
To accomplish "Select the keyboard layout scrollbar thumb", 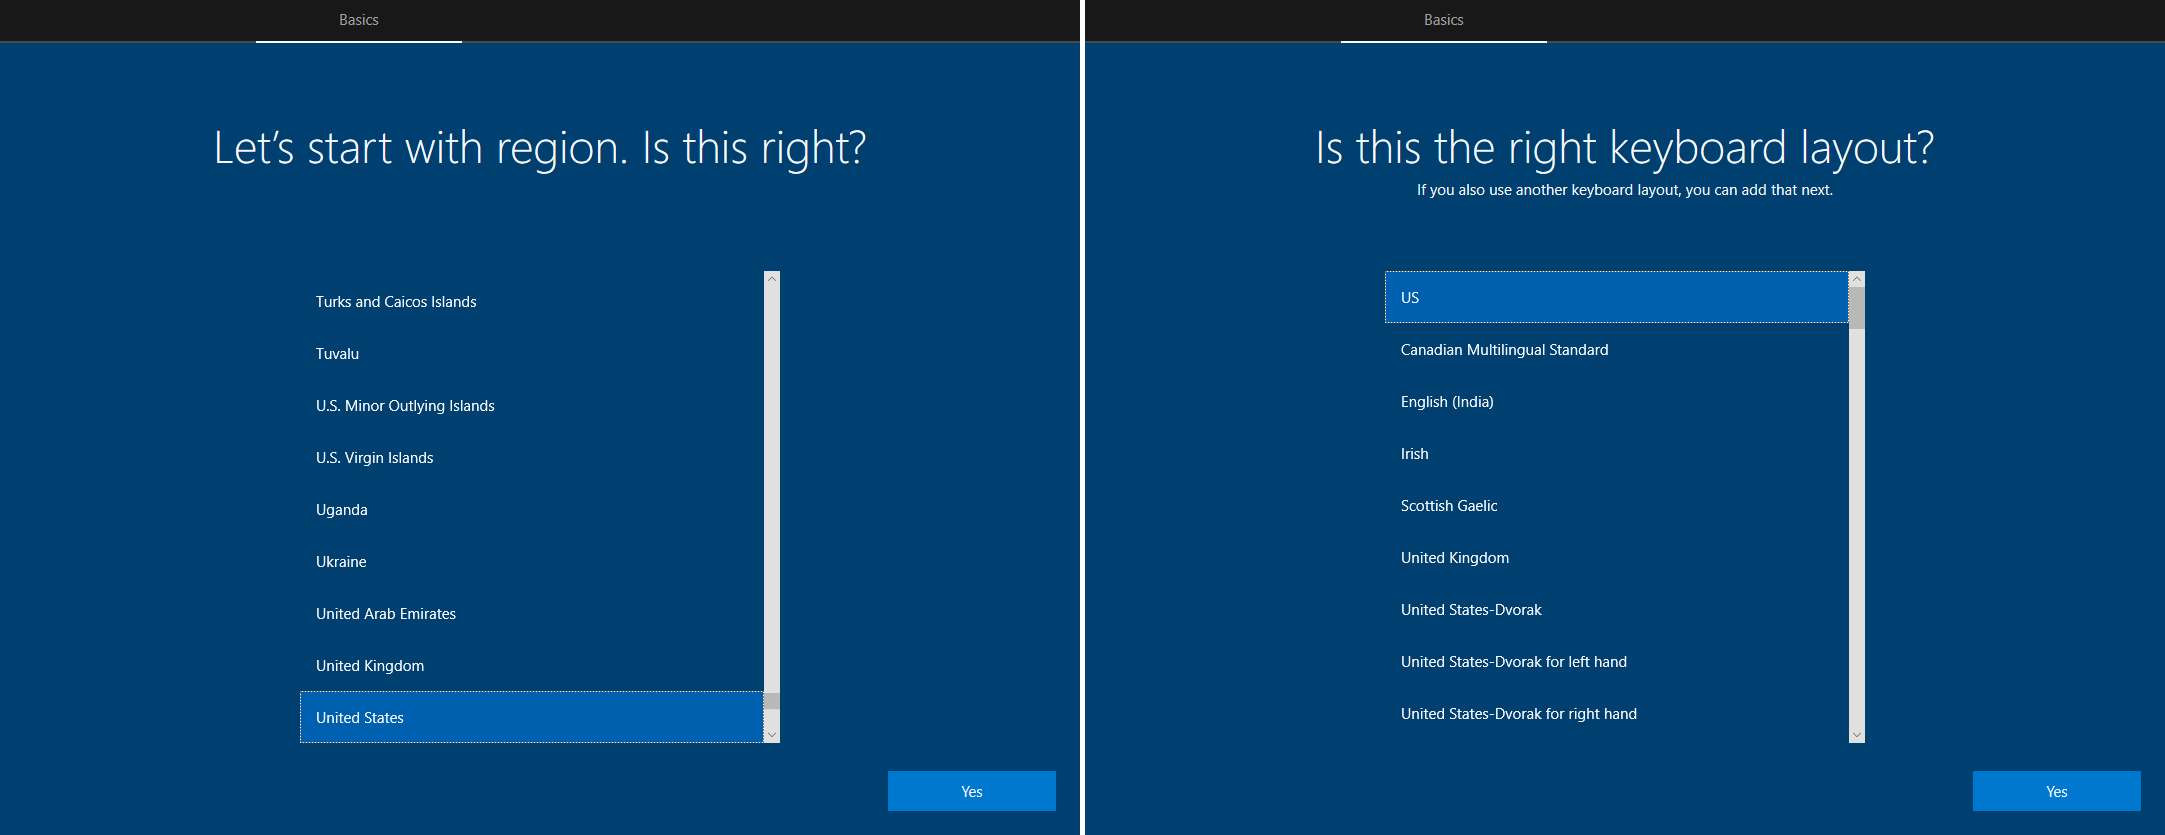I will (1857, 308).
